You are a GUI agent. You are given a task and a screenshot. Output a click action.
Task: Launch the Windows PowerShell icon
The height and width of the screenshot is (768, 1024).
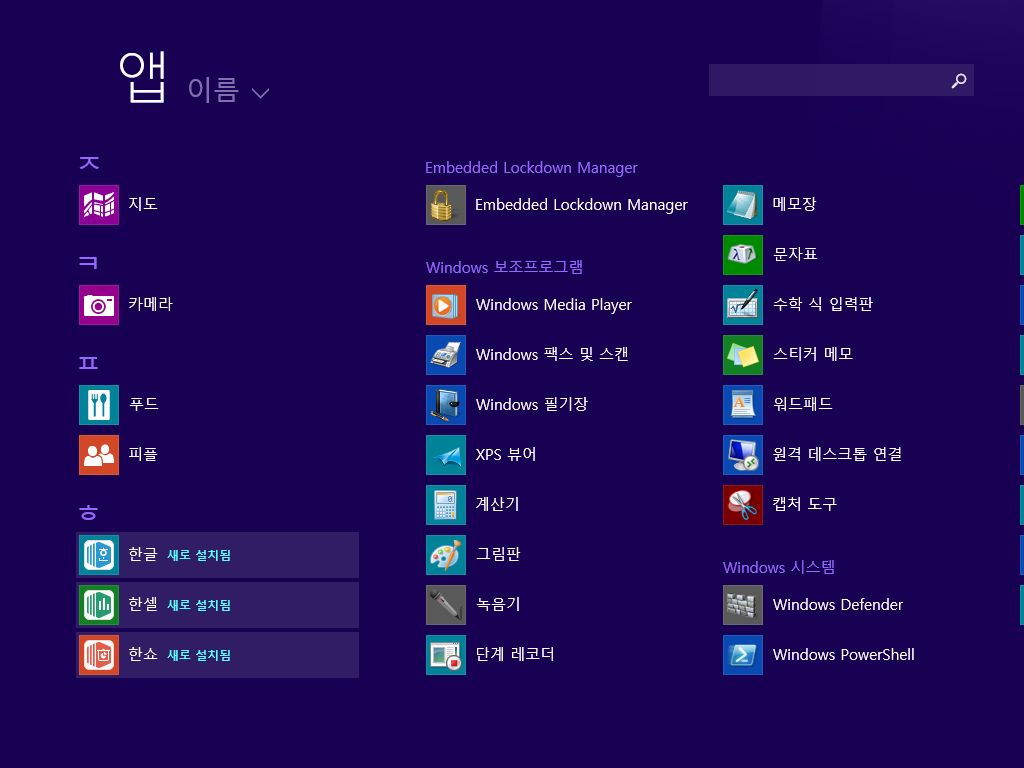click(743, 655)
